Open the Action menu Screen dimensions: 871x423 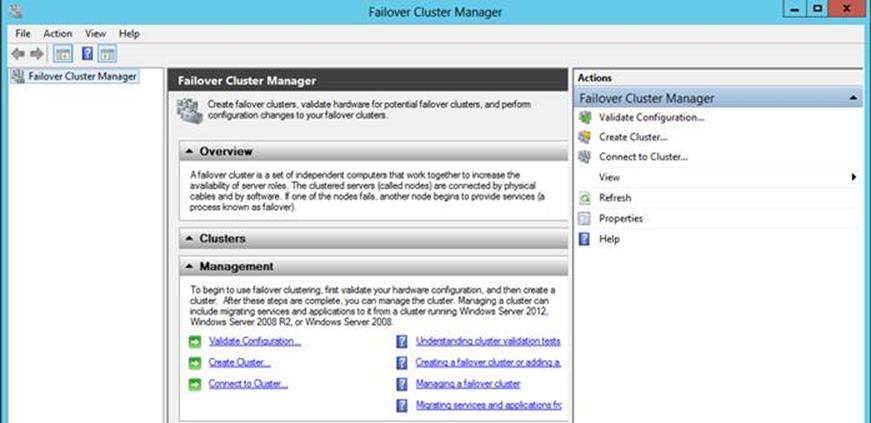(58, 34)
